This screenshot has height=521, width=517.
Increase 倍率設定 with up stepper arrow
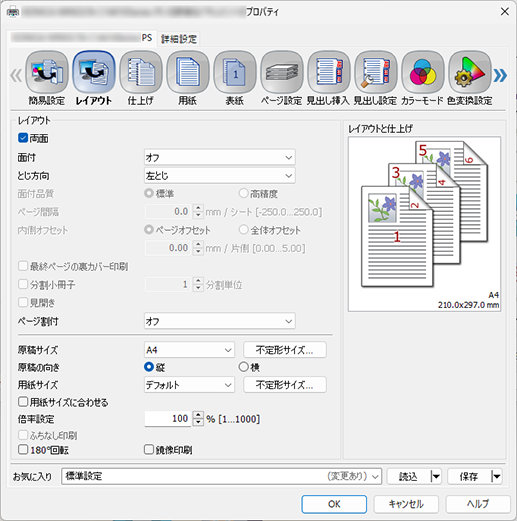click(x=198, y=415)
